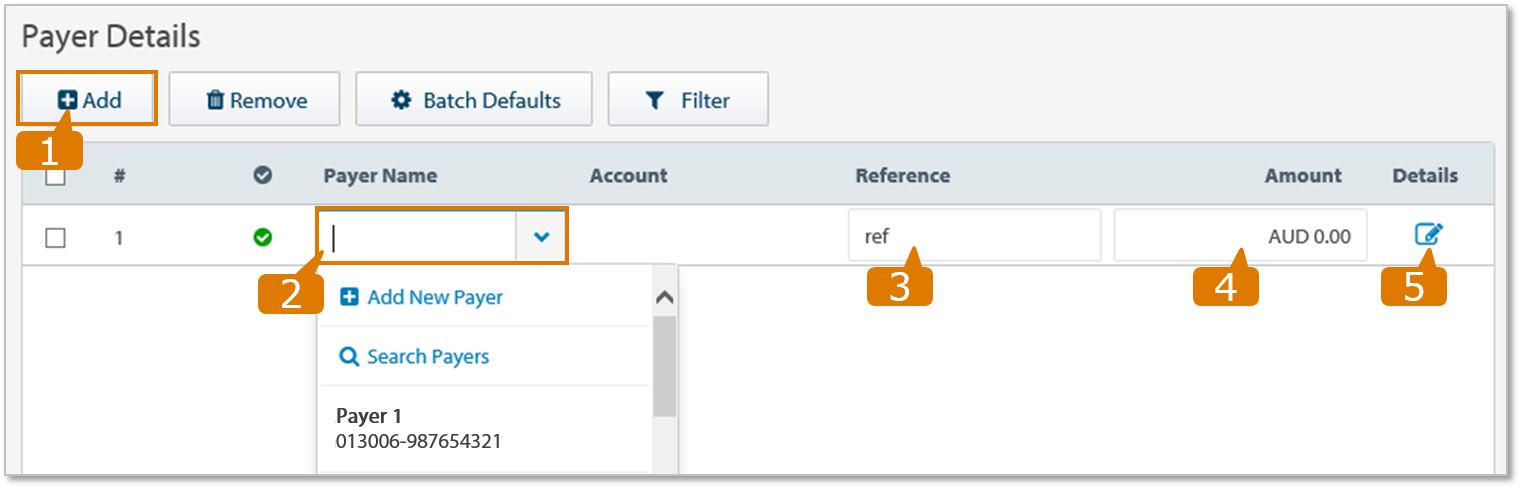This screenshot has width=1521, height=489.
Task: Click the Remove button with trash icon
Action: [255, 100]
